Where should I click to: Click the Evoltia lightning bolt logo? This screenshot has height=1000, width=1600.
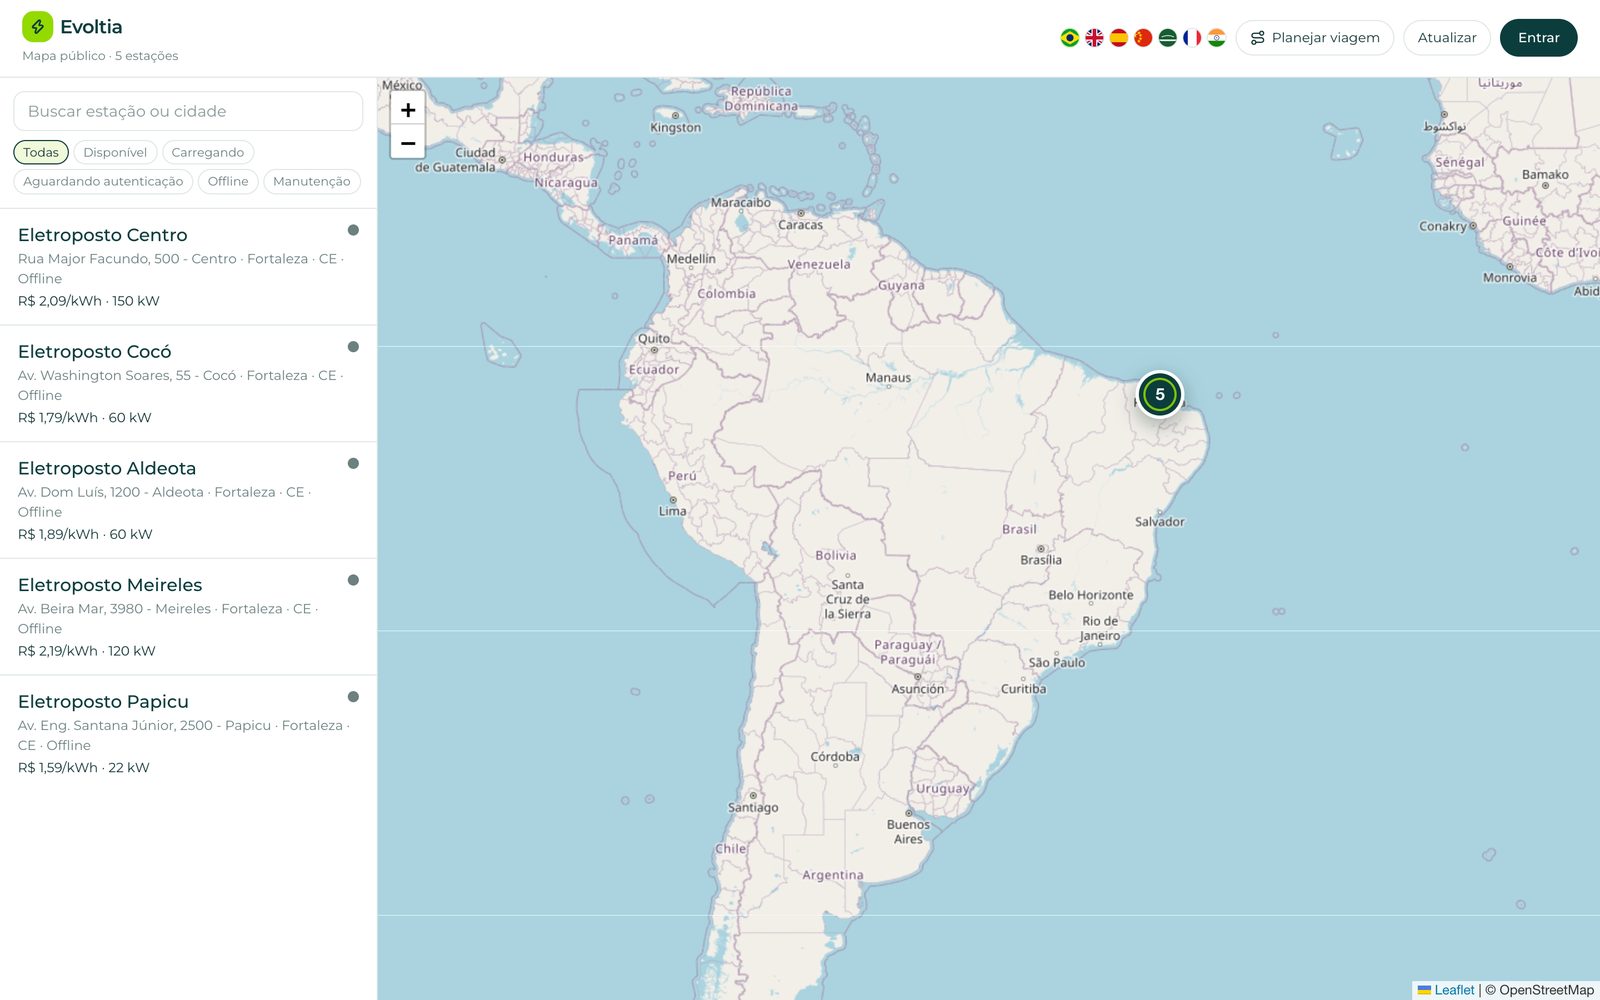click(37, 27)
